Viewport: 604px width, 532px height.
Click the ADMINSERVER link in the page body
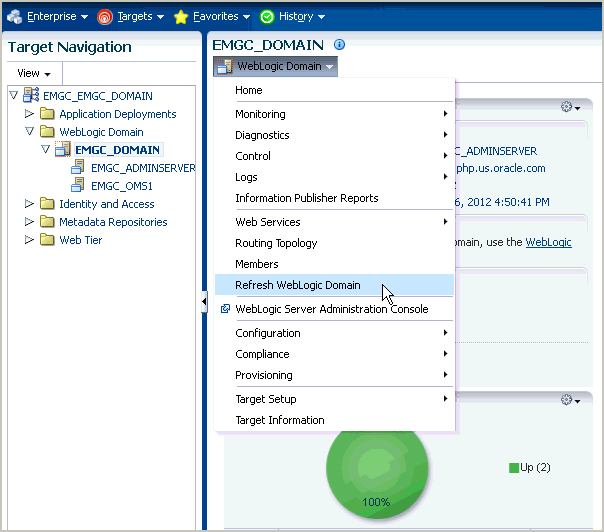[x=497, y=151]
